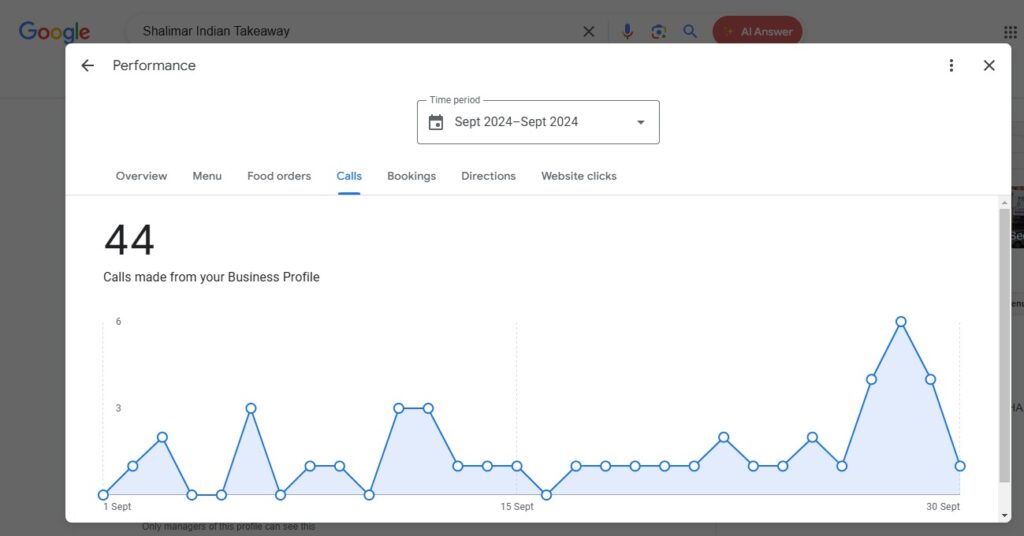Screen dimensions: 1024x536
Task: Click the back arrow beside Performance
Action: click(x=88, y=66)
